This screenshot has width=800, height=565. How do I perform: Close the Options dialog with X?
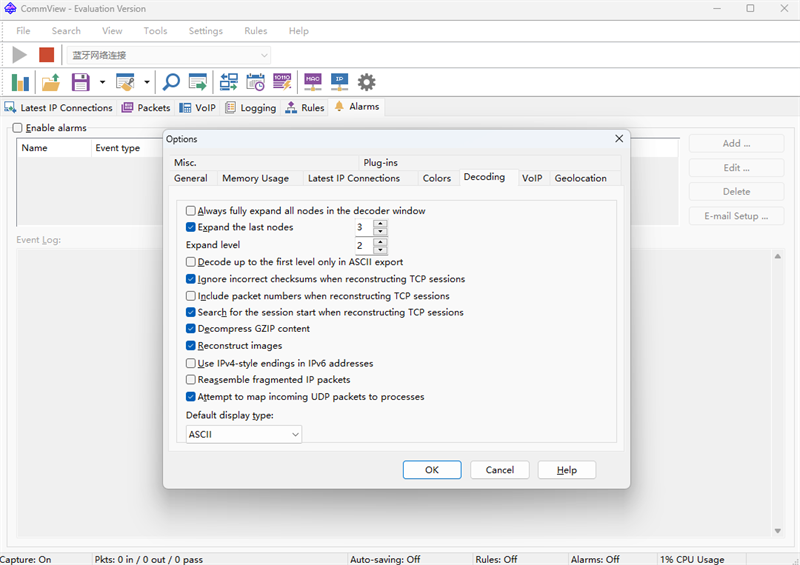point(619,138)
